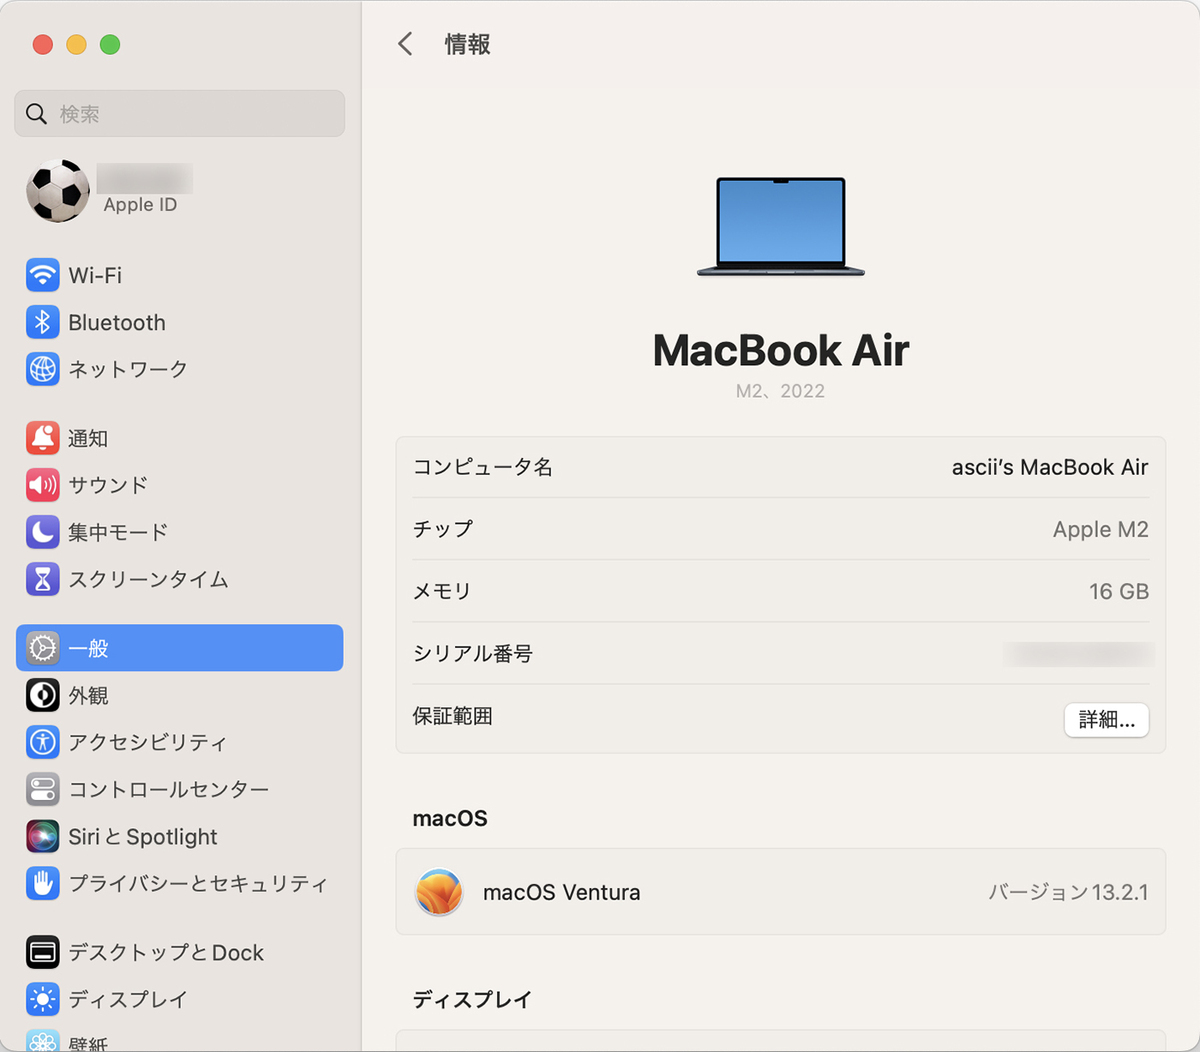The image size is (1200, 1052).
Task: Click the MacBook Air heading
Action: pyautogui.click(x=781, y=350)
